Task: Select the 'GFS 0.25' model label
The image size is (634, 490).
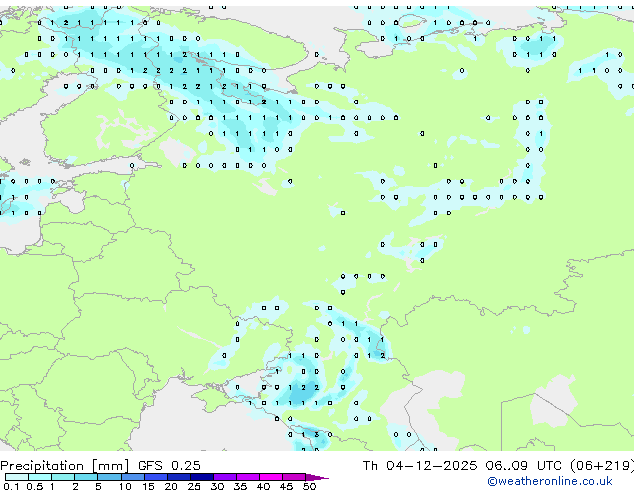Action: [x=169, y=466]
